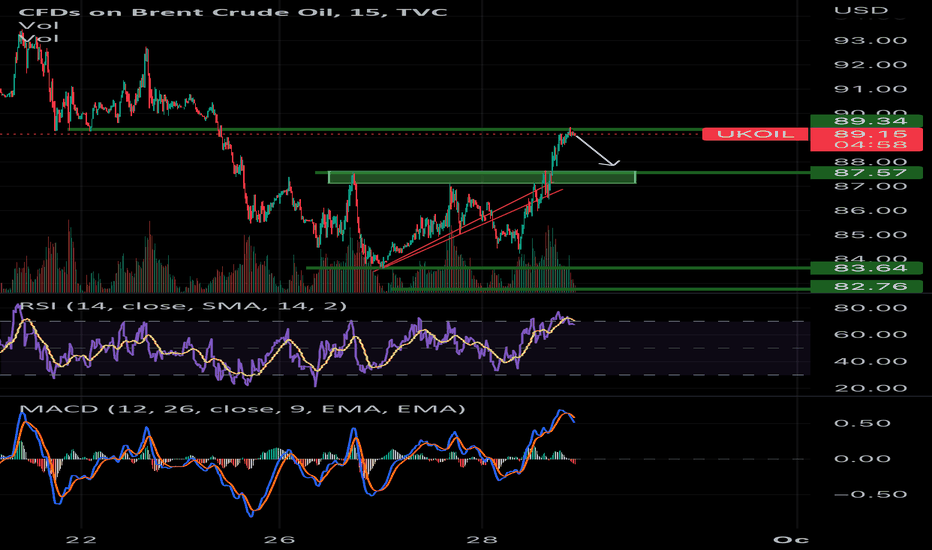Click the 85.00 price axis value

click(871, 234)
